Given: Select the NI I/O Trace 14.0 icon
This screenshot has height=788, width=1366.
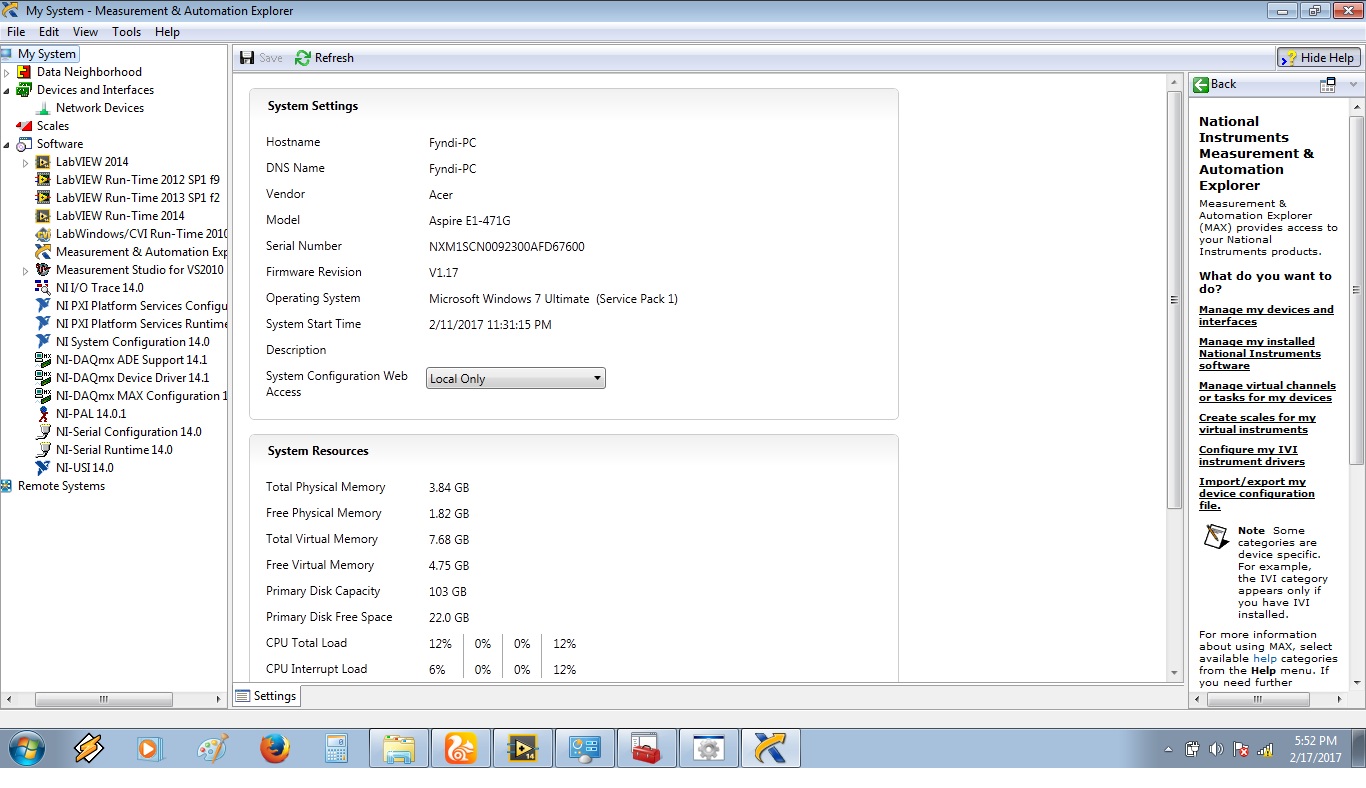Looking at the screenshot, I should pyautogui.click(x=43, y=288).
